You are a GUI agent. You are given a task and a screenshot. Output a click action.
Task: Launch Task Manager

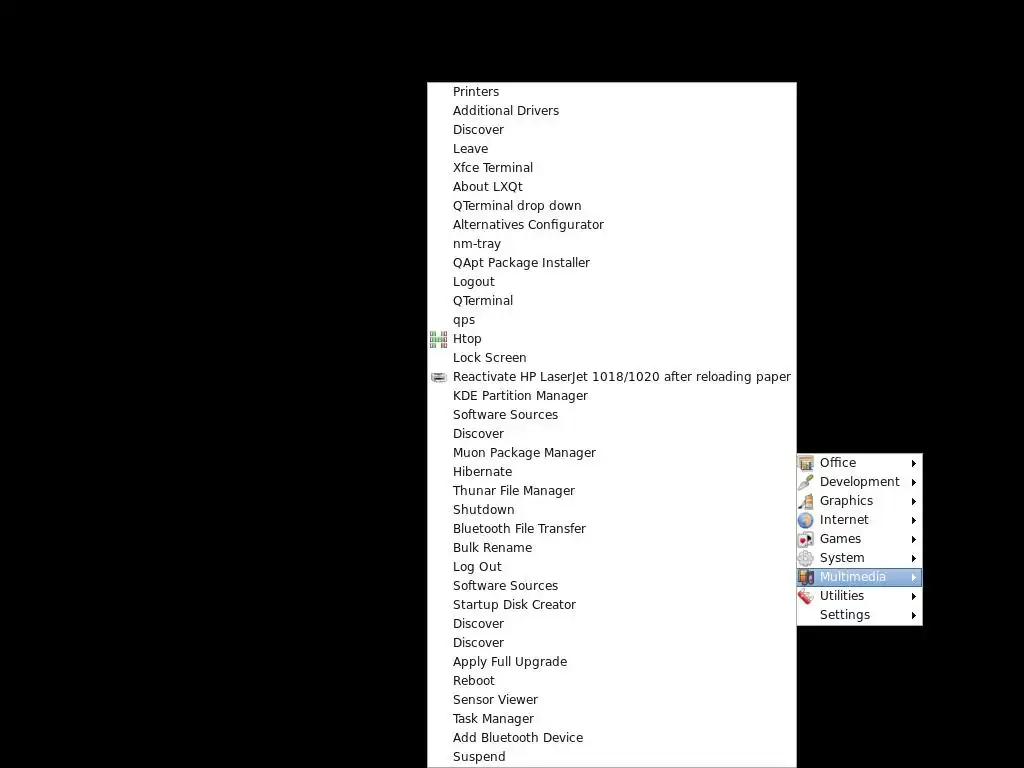[612, 718]
